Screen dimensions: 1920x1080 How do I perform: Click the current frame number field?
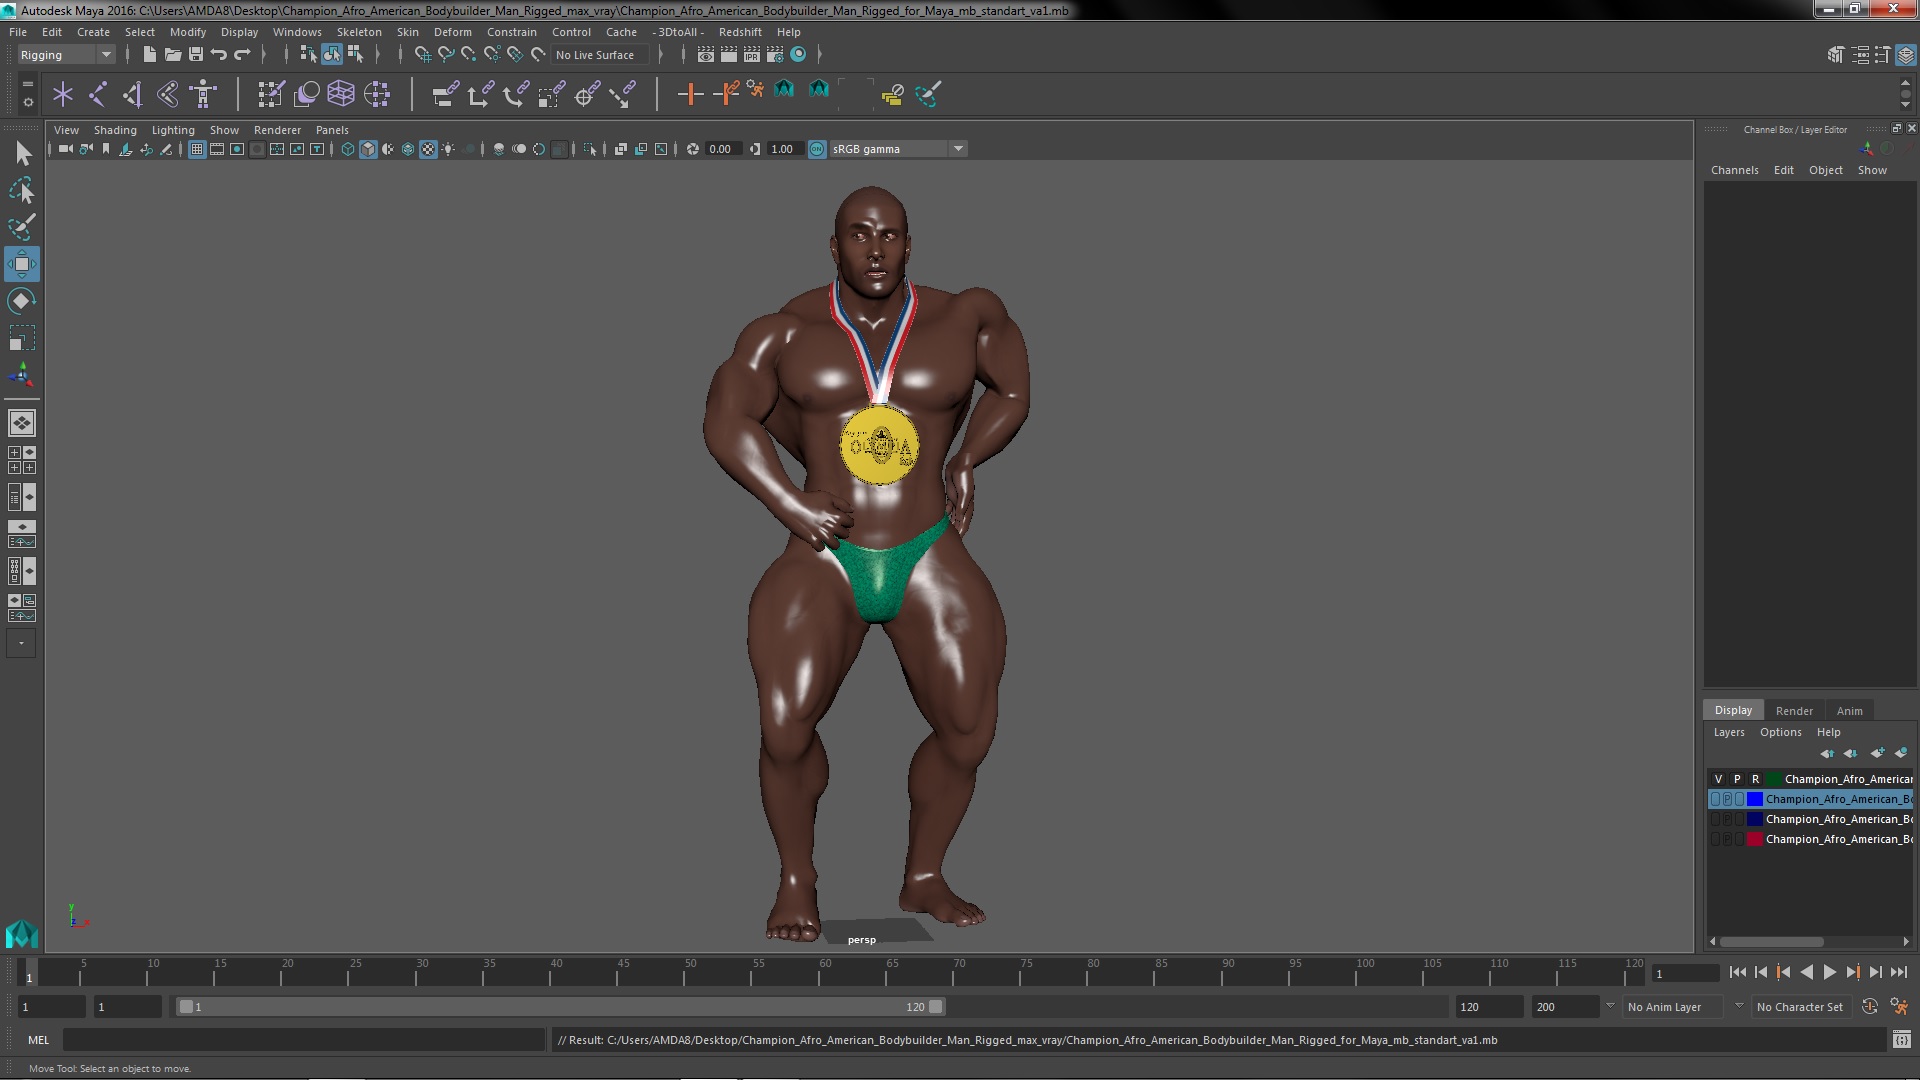coord(1685,973)
